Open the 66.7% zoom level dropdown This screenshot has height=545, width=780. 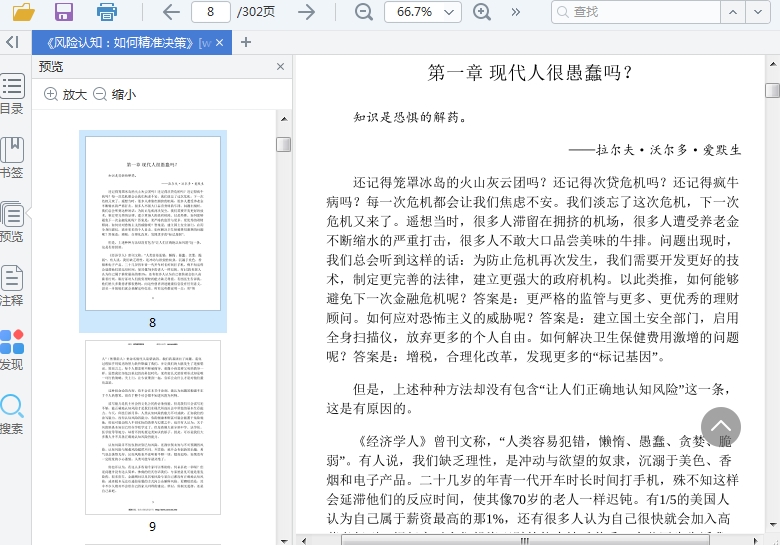423,12
